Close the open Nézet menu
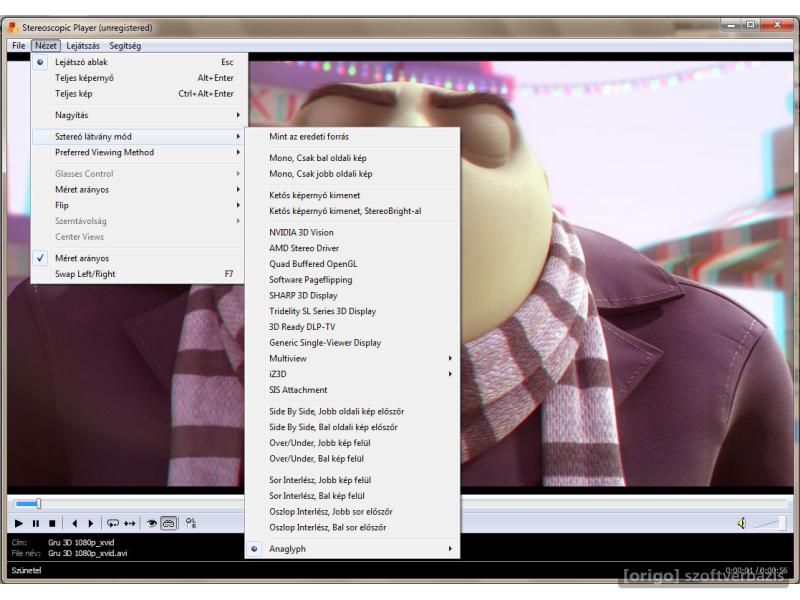Viewport: 800px width, 600px height. [46, 45]
